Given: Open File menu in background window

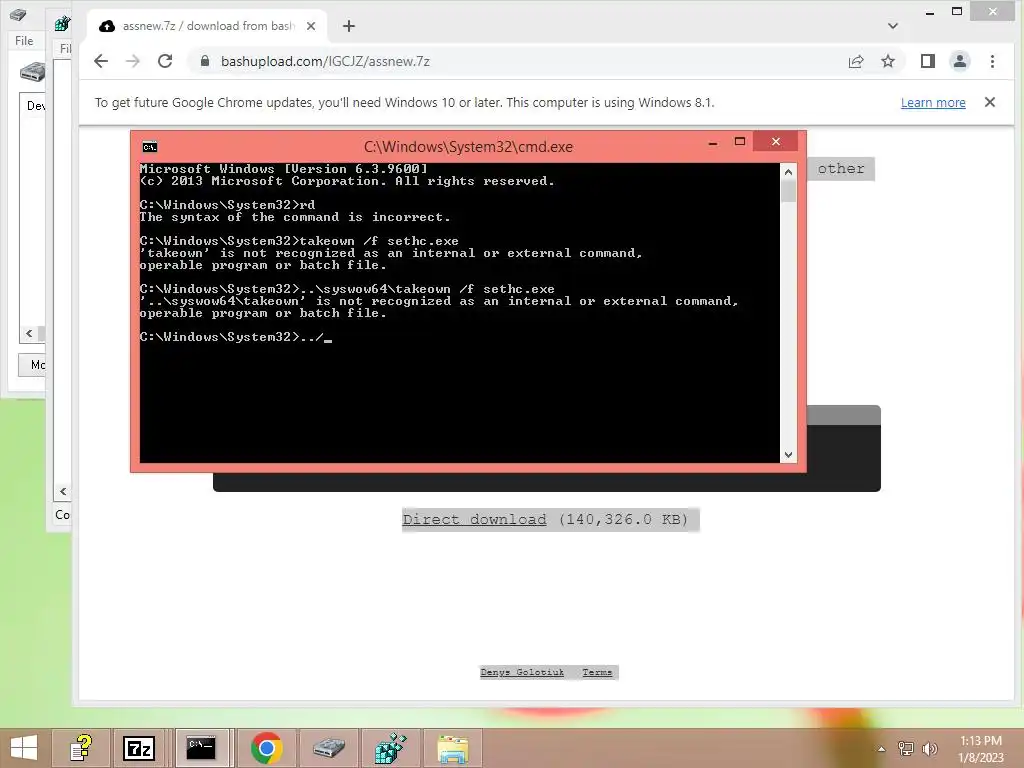Looking at the screenshot, I should (x=24, y=40).
